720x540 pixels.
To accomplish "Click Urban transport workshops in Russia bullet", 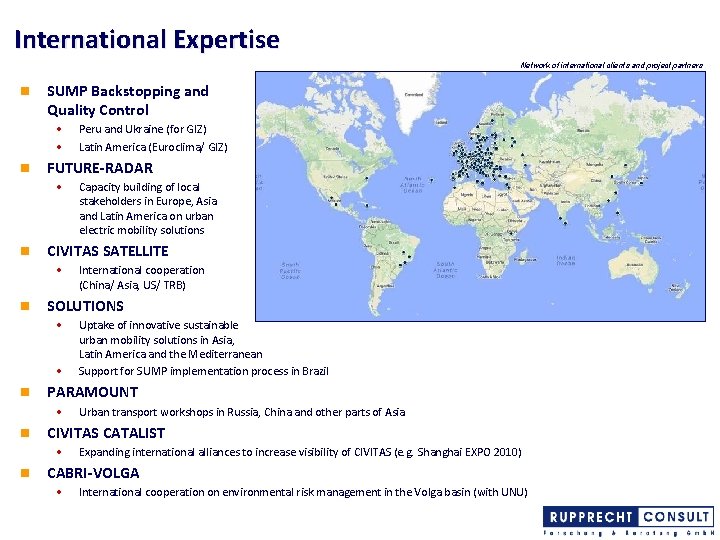I will (242, 412).
